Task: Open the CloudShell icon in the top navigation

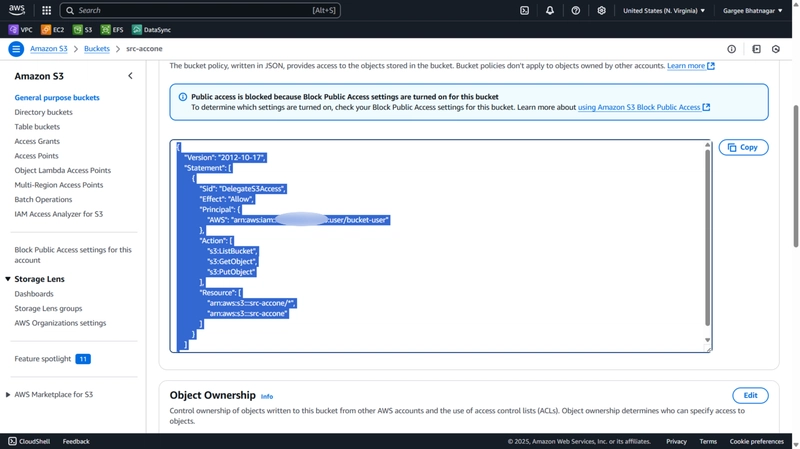Action: pyautogui.click(x=524, y=10)
